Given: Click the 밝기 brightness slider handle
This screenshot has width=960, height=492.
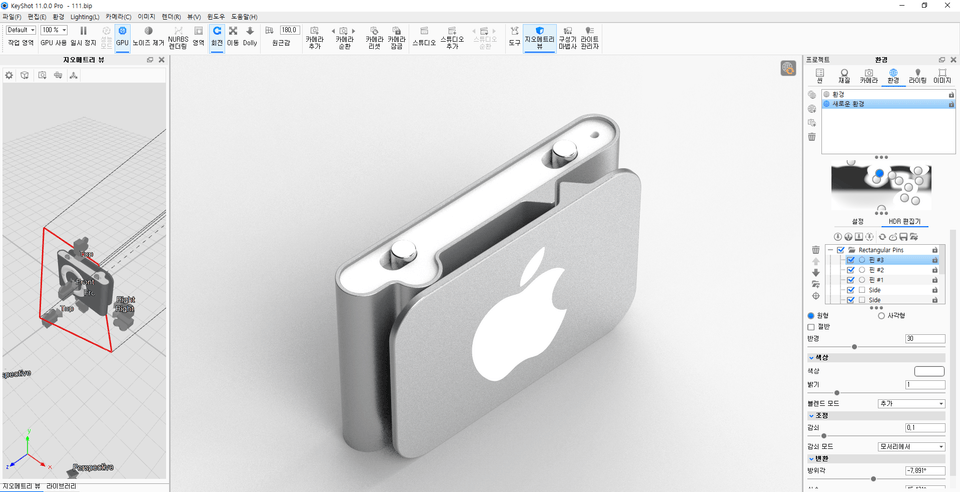Looking at the screenshot, I should [x=836, y=393].
